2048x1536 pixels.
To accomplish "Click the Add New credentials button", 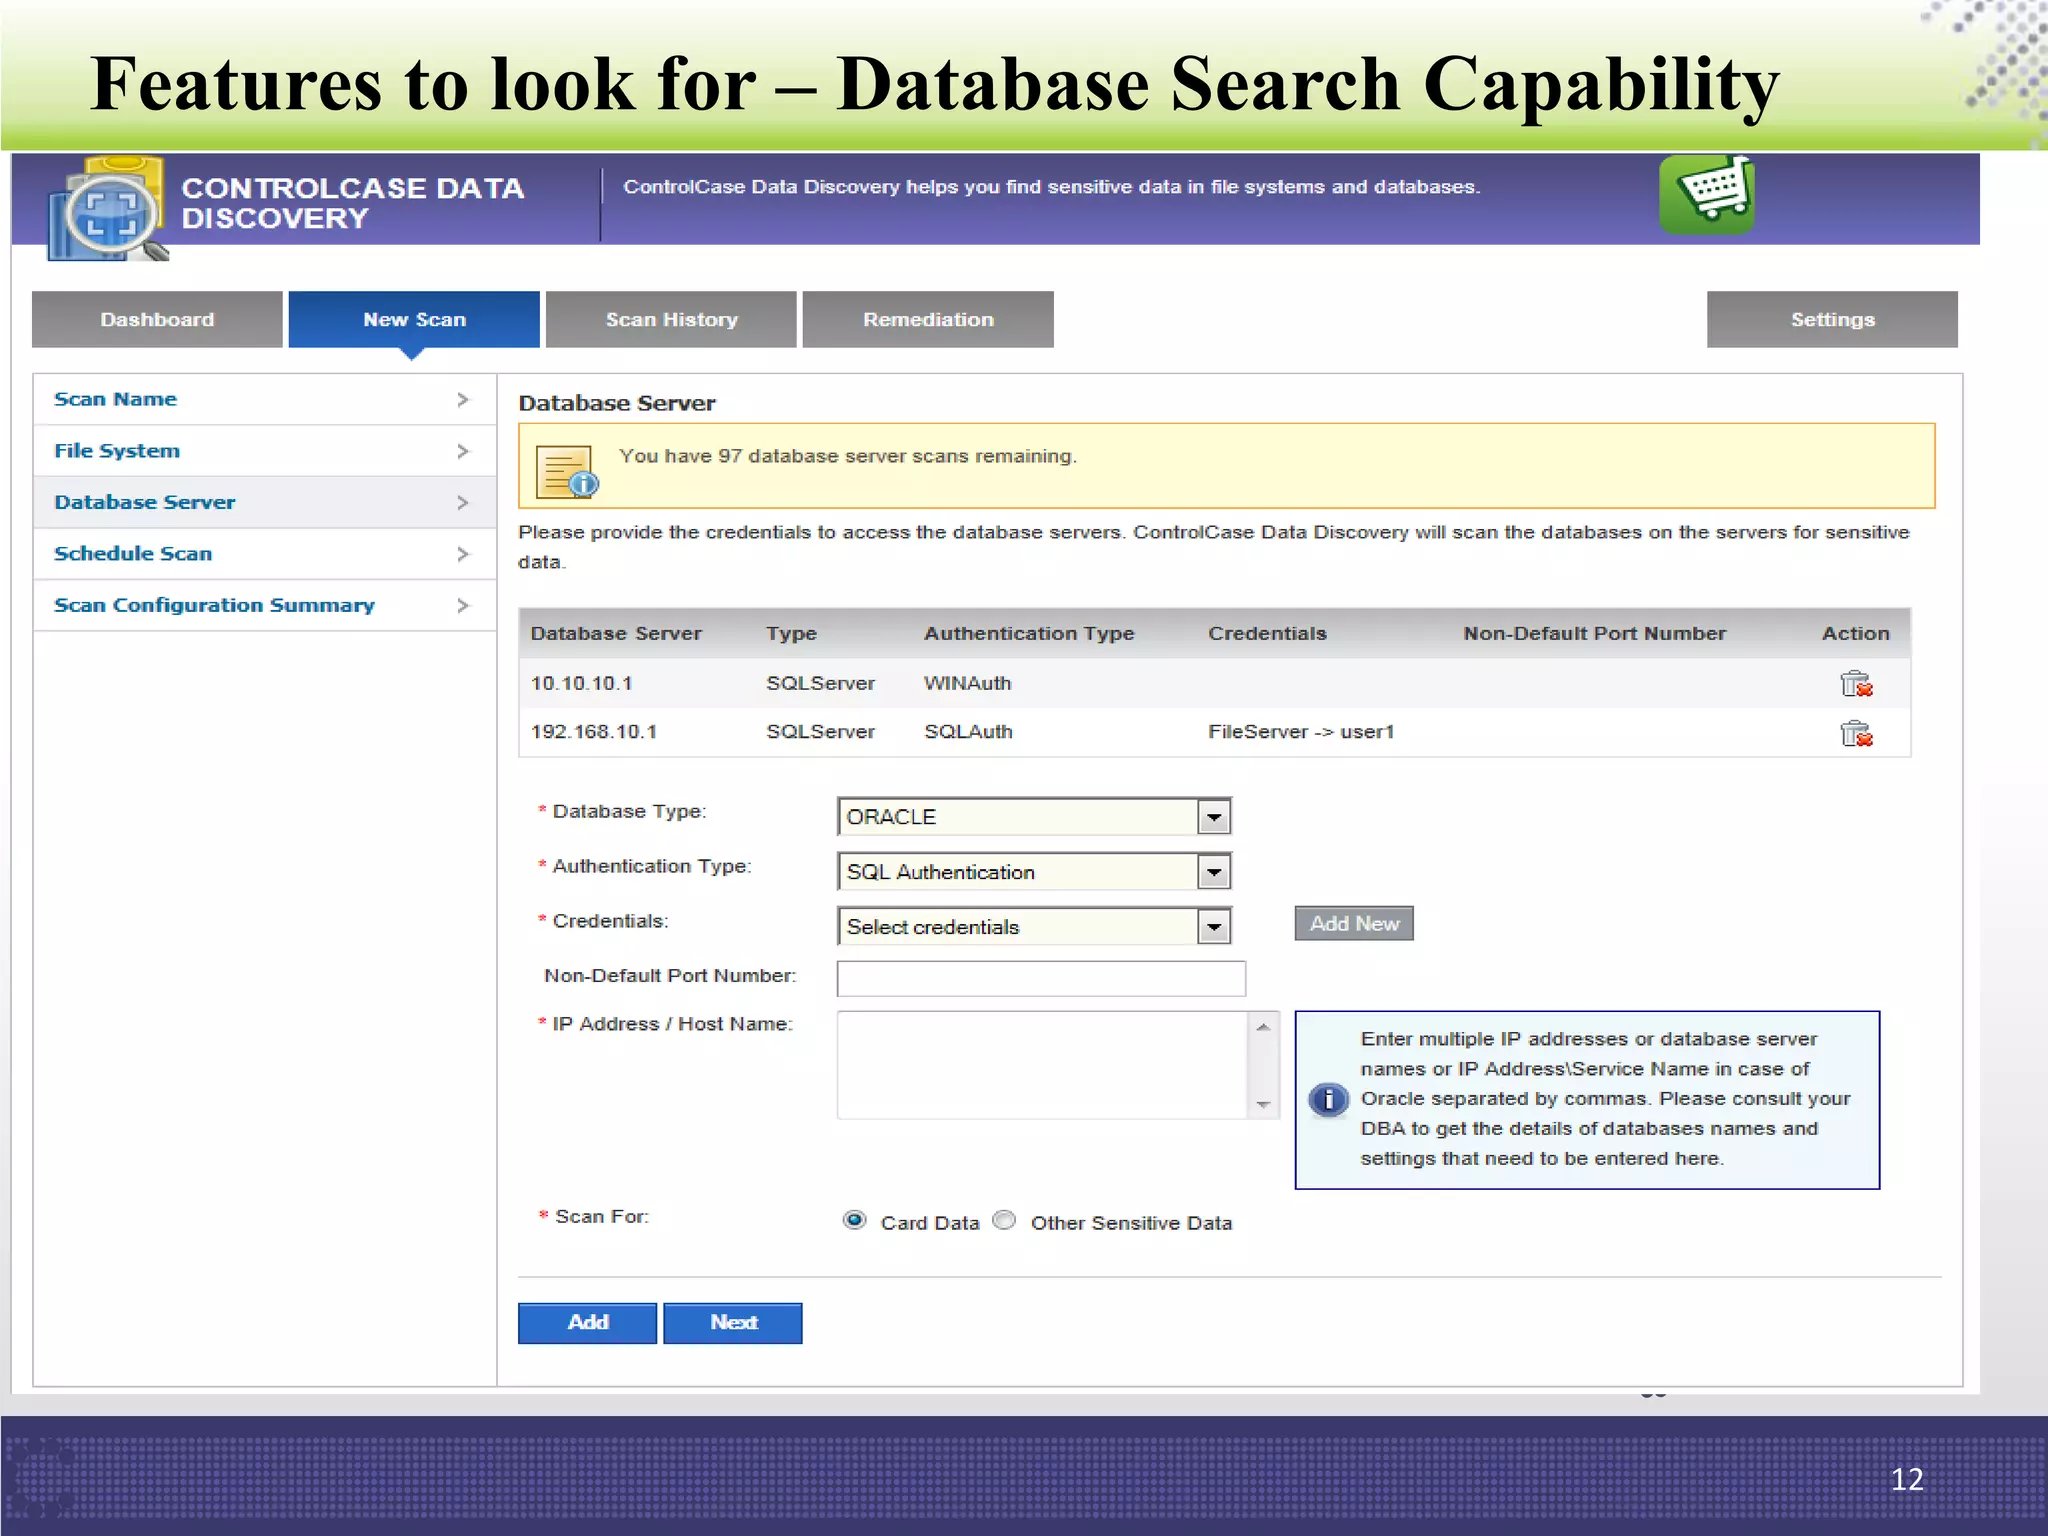I will [x=1354, y=924].
